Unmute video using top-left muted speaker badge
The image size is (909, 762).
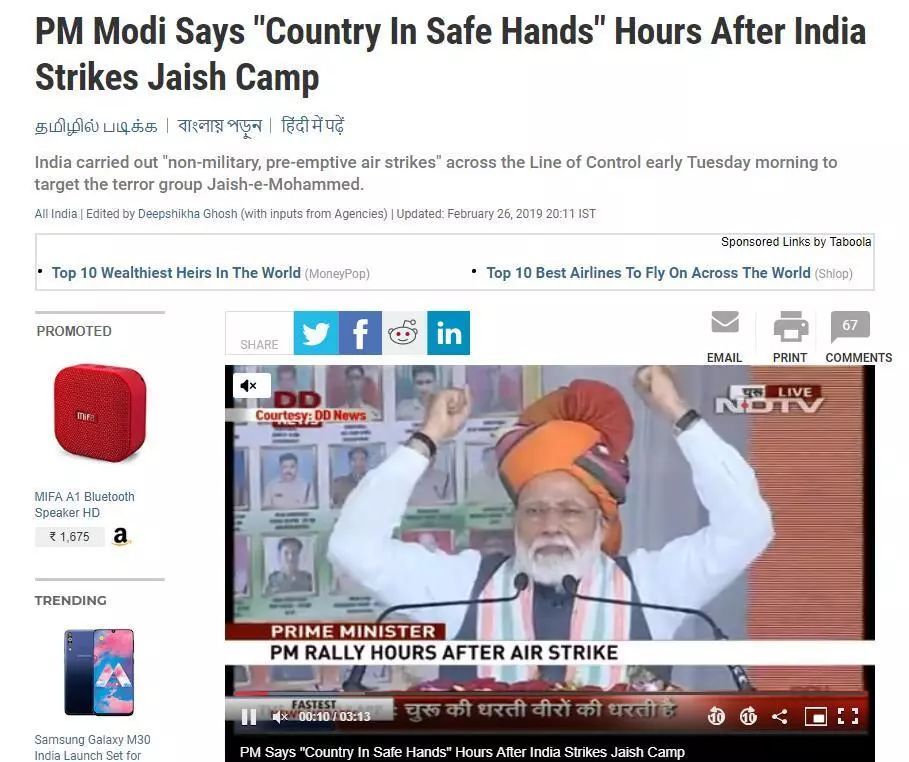click(x=251, y=386)
